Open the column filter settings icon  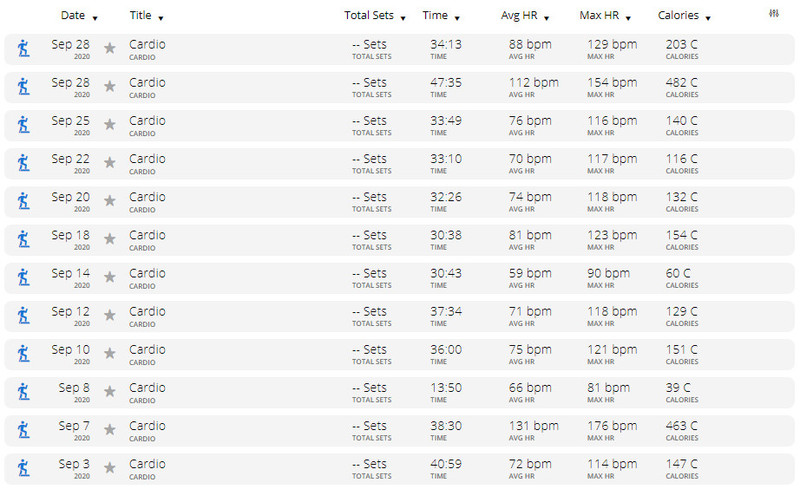tap(773, 14)
